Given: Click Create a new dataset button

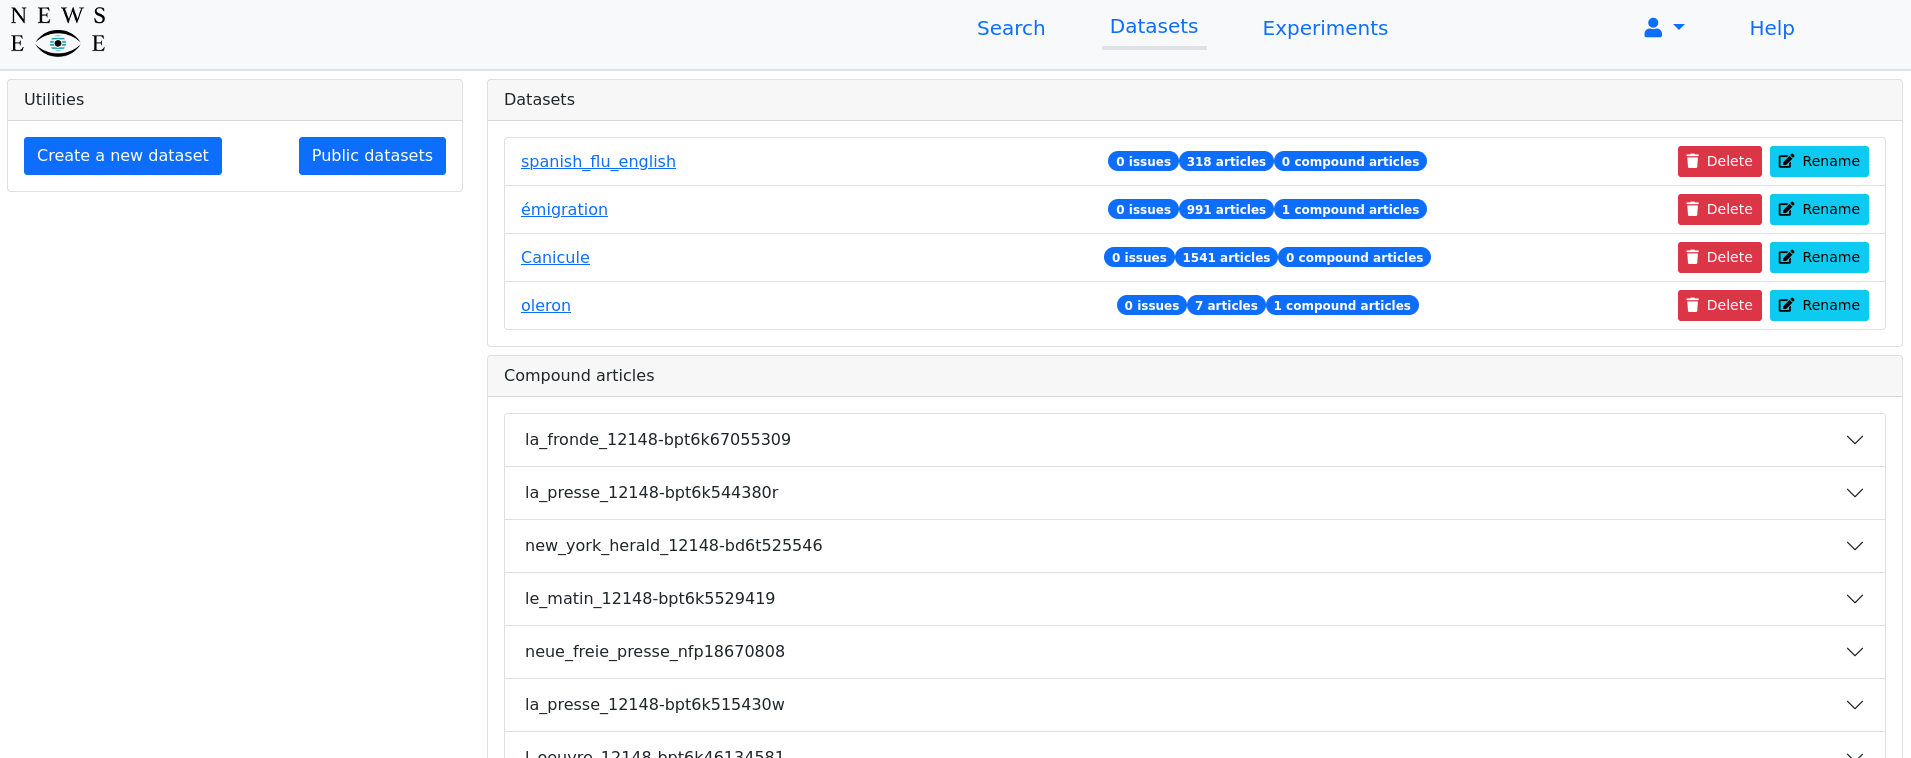Looking at the screenshot, I should (123, 156).
